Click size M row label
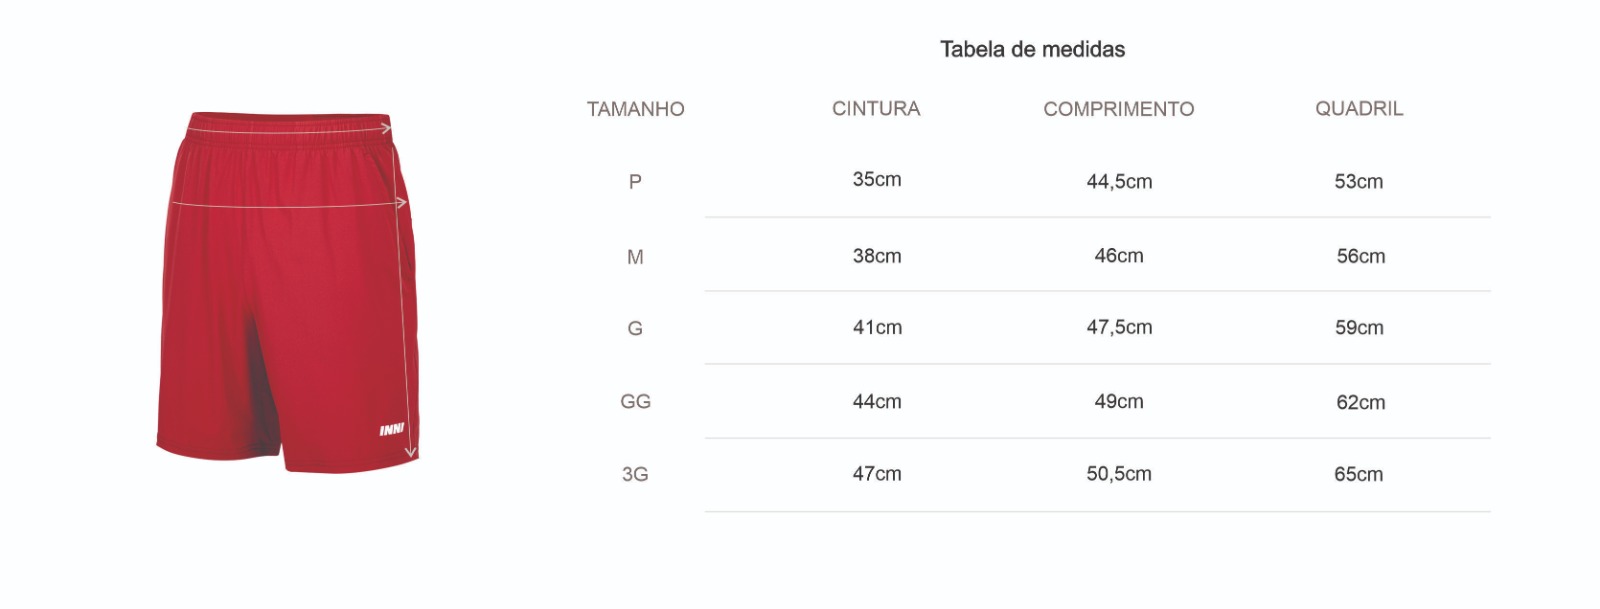This screenshot has width=1600, height=609. pos(635,257)
